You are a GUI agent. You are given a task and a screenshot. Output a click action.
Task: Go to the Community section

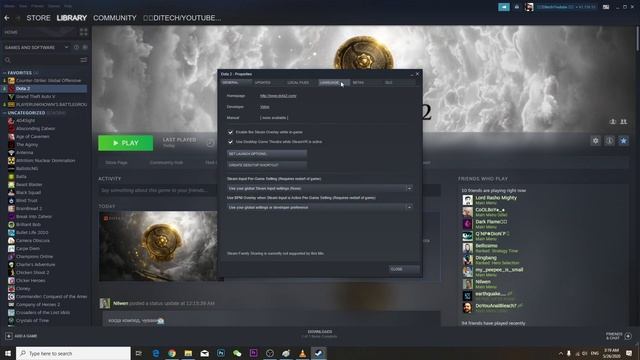tap(115, 18)
